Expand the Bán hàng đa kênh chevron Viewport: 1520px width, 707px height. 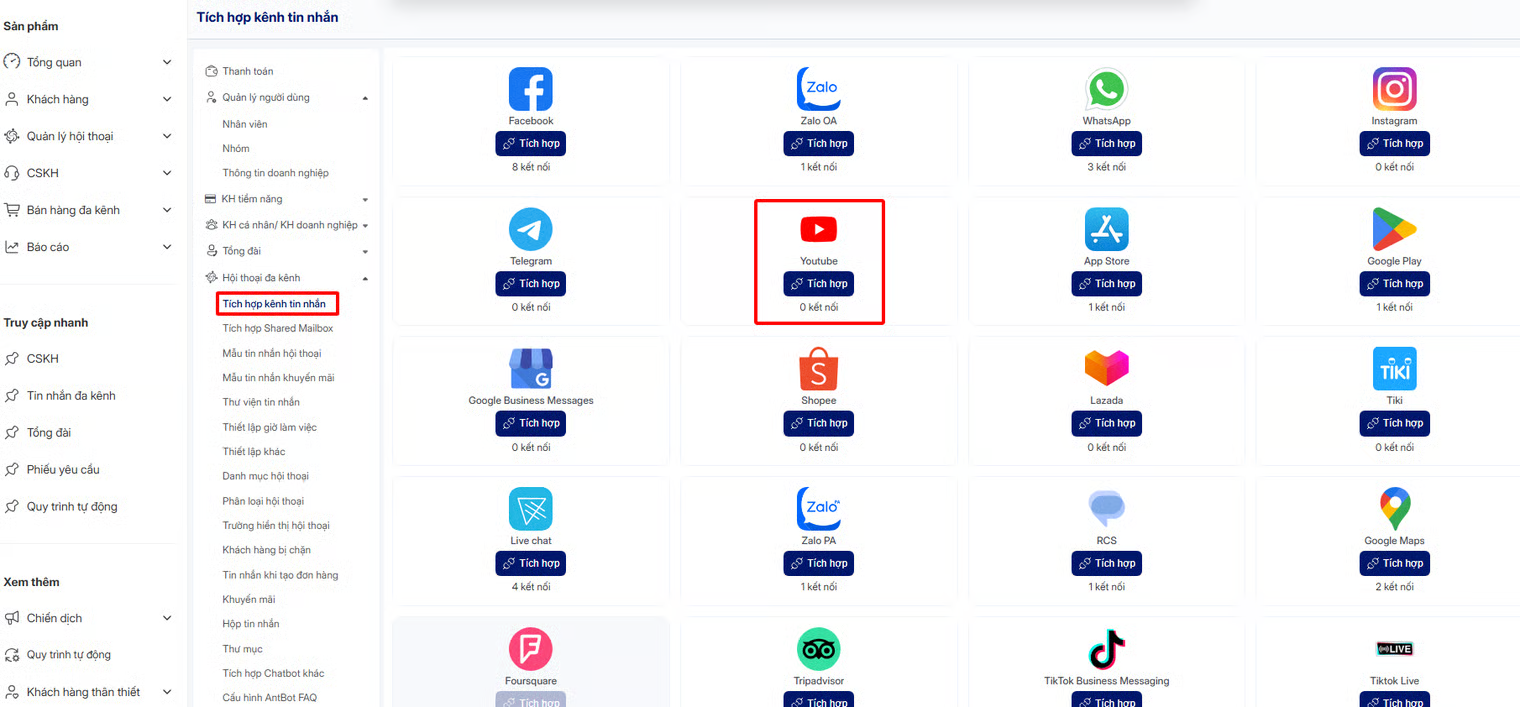(x=167, y=210)
